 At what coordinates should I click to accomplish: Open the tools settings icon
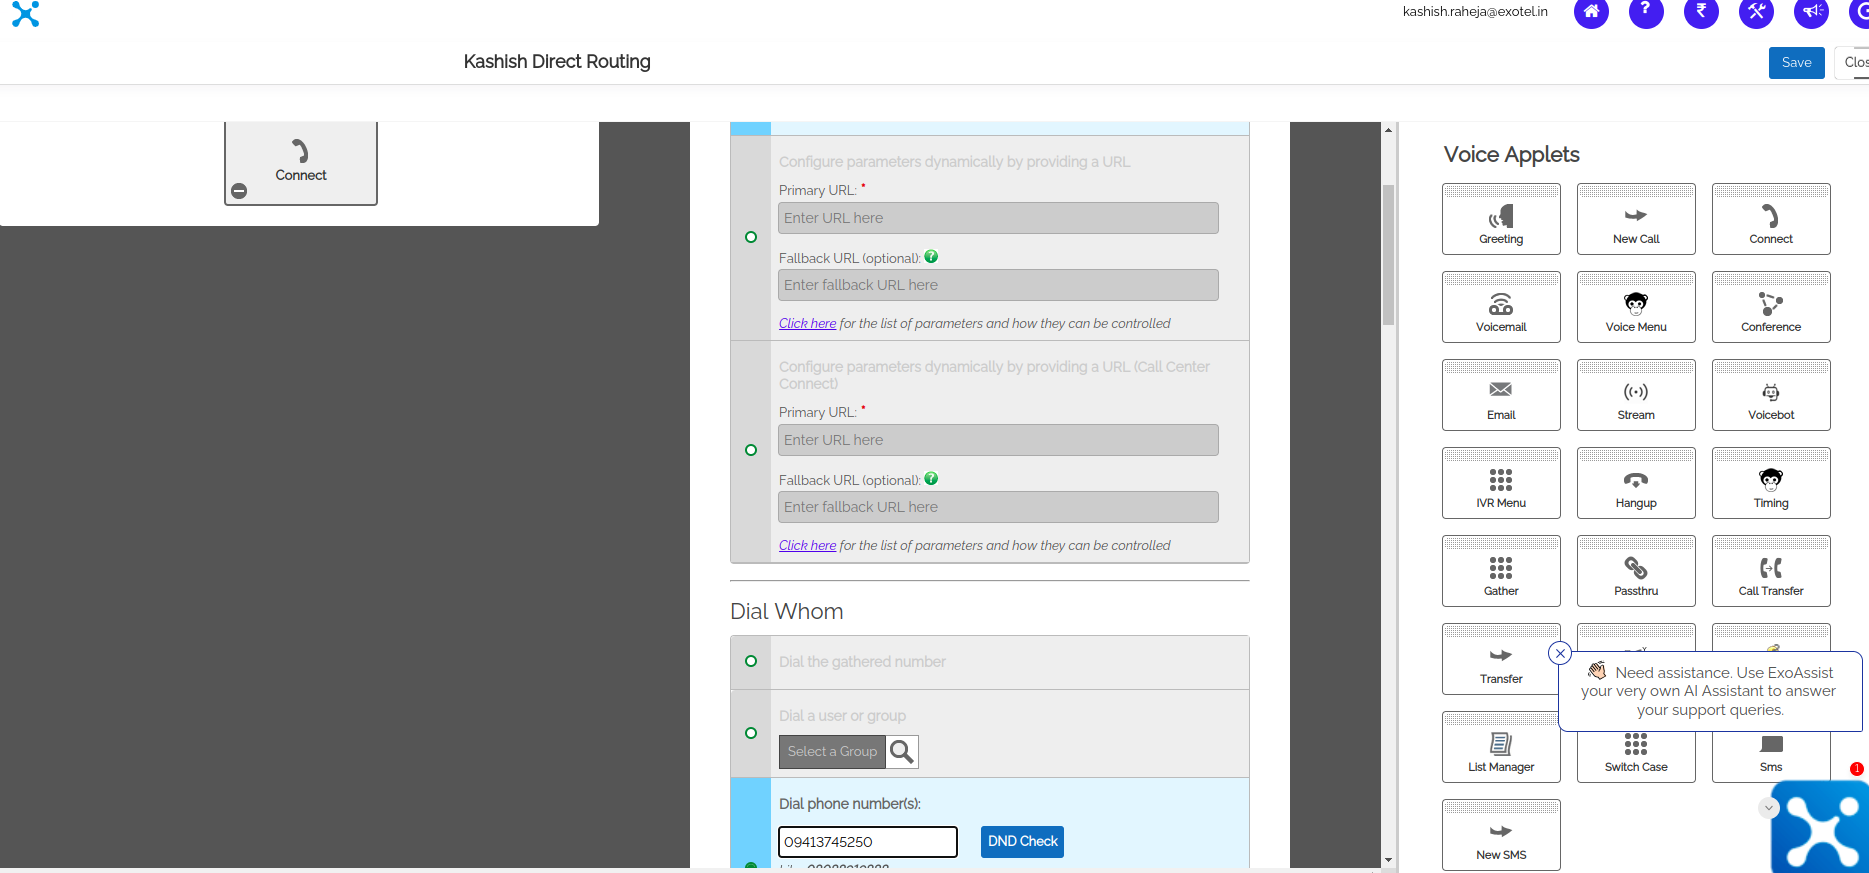(1756, 12)
